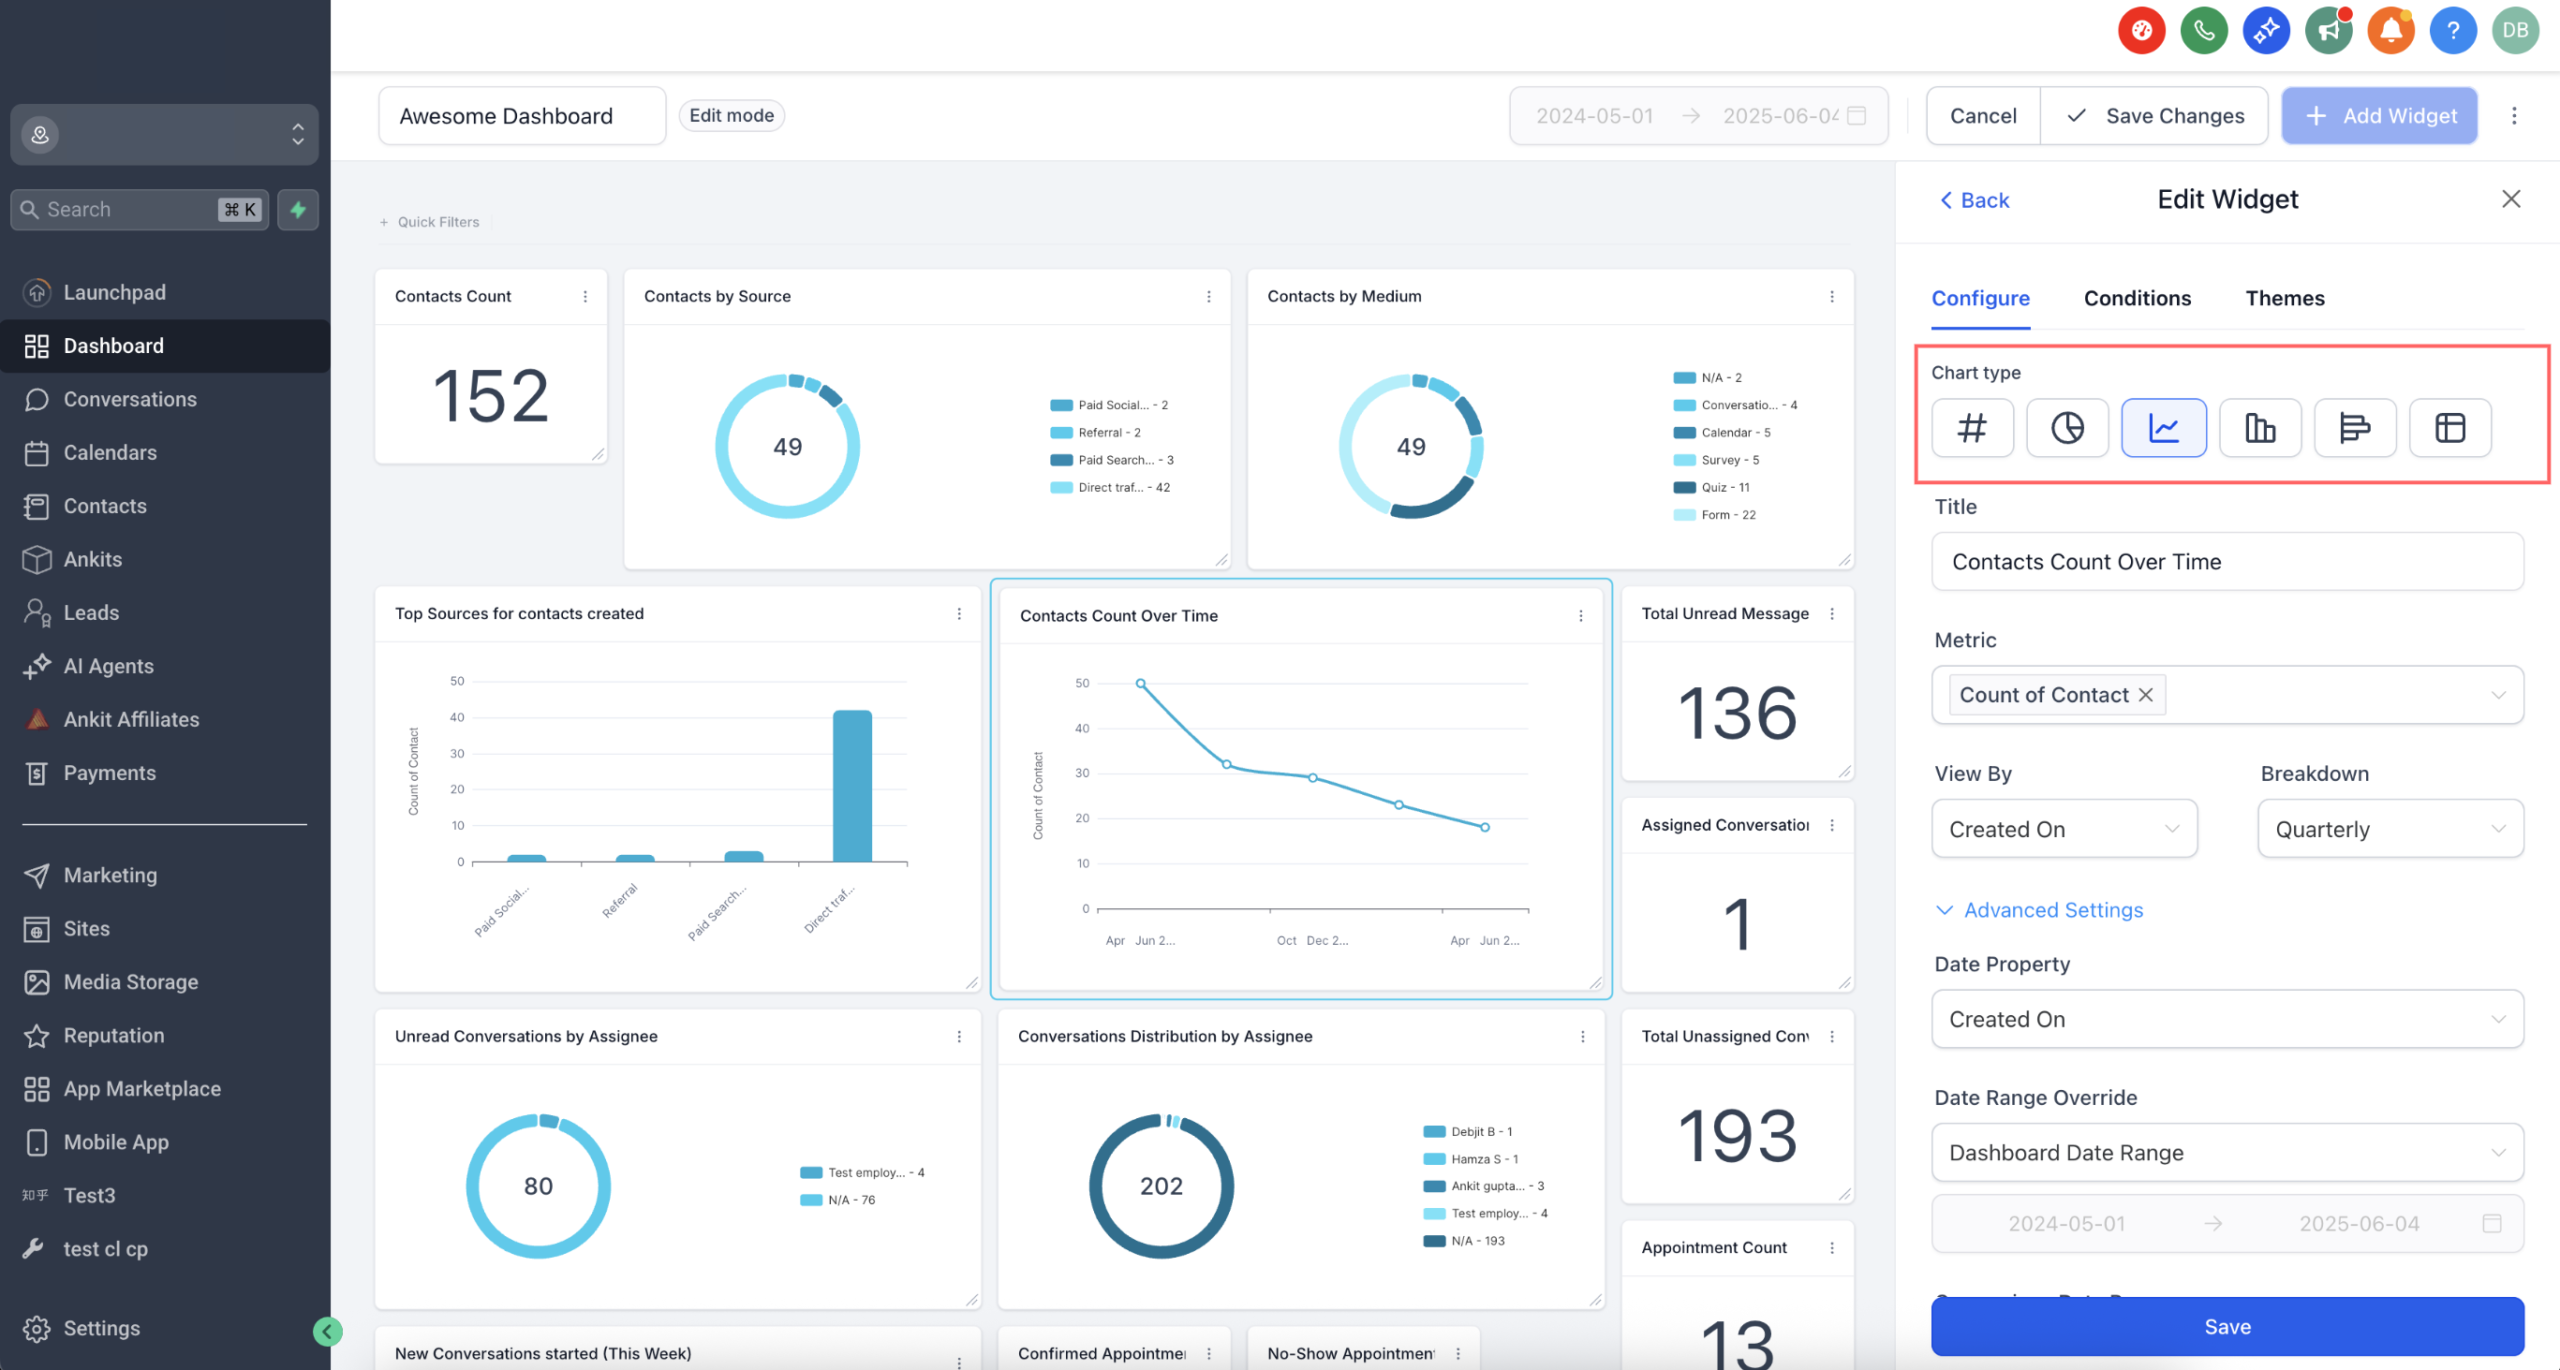Change Breakdown from Quarterly
The image size is (2560, 1370).
coord(2390,828)
